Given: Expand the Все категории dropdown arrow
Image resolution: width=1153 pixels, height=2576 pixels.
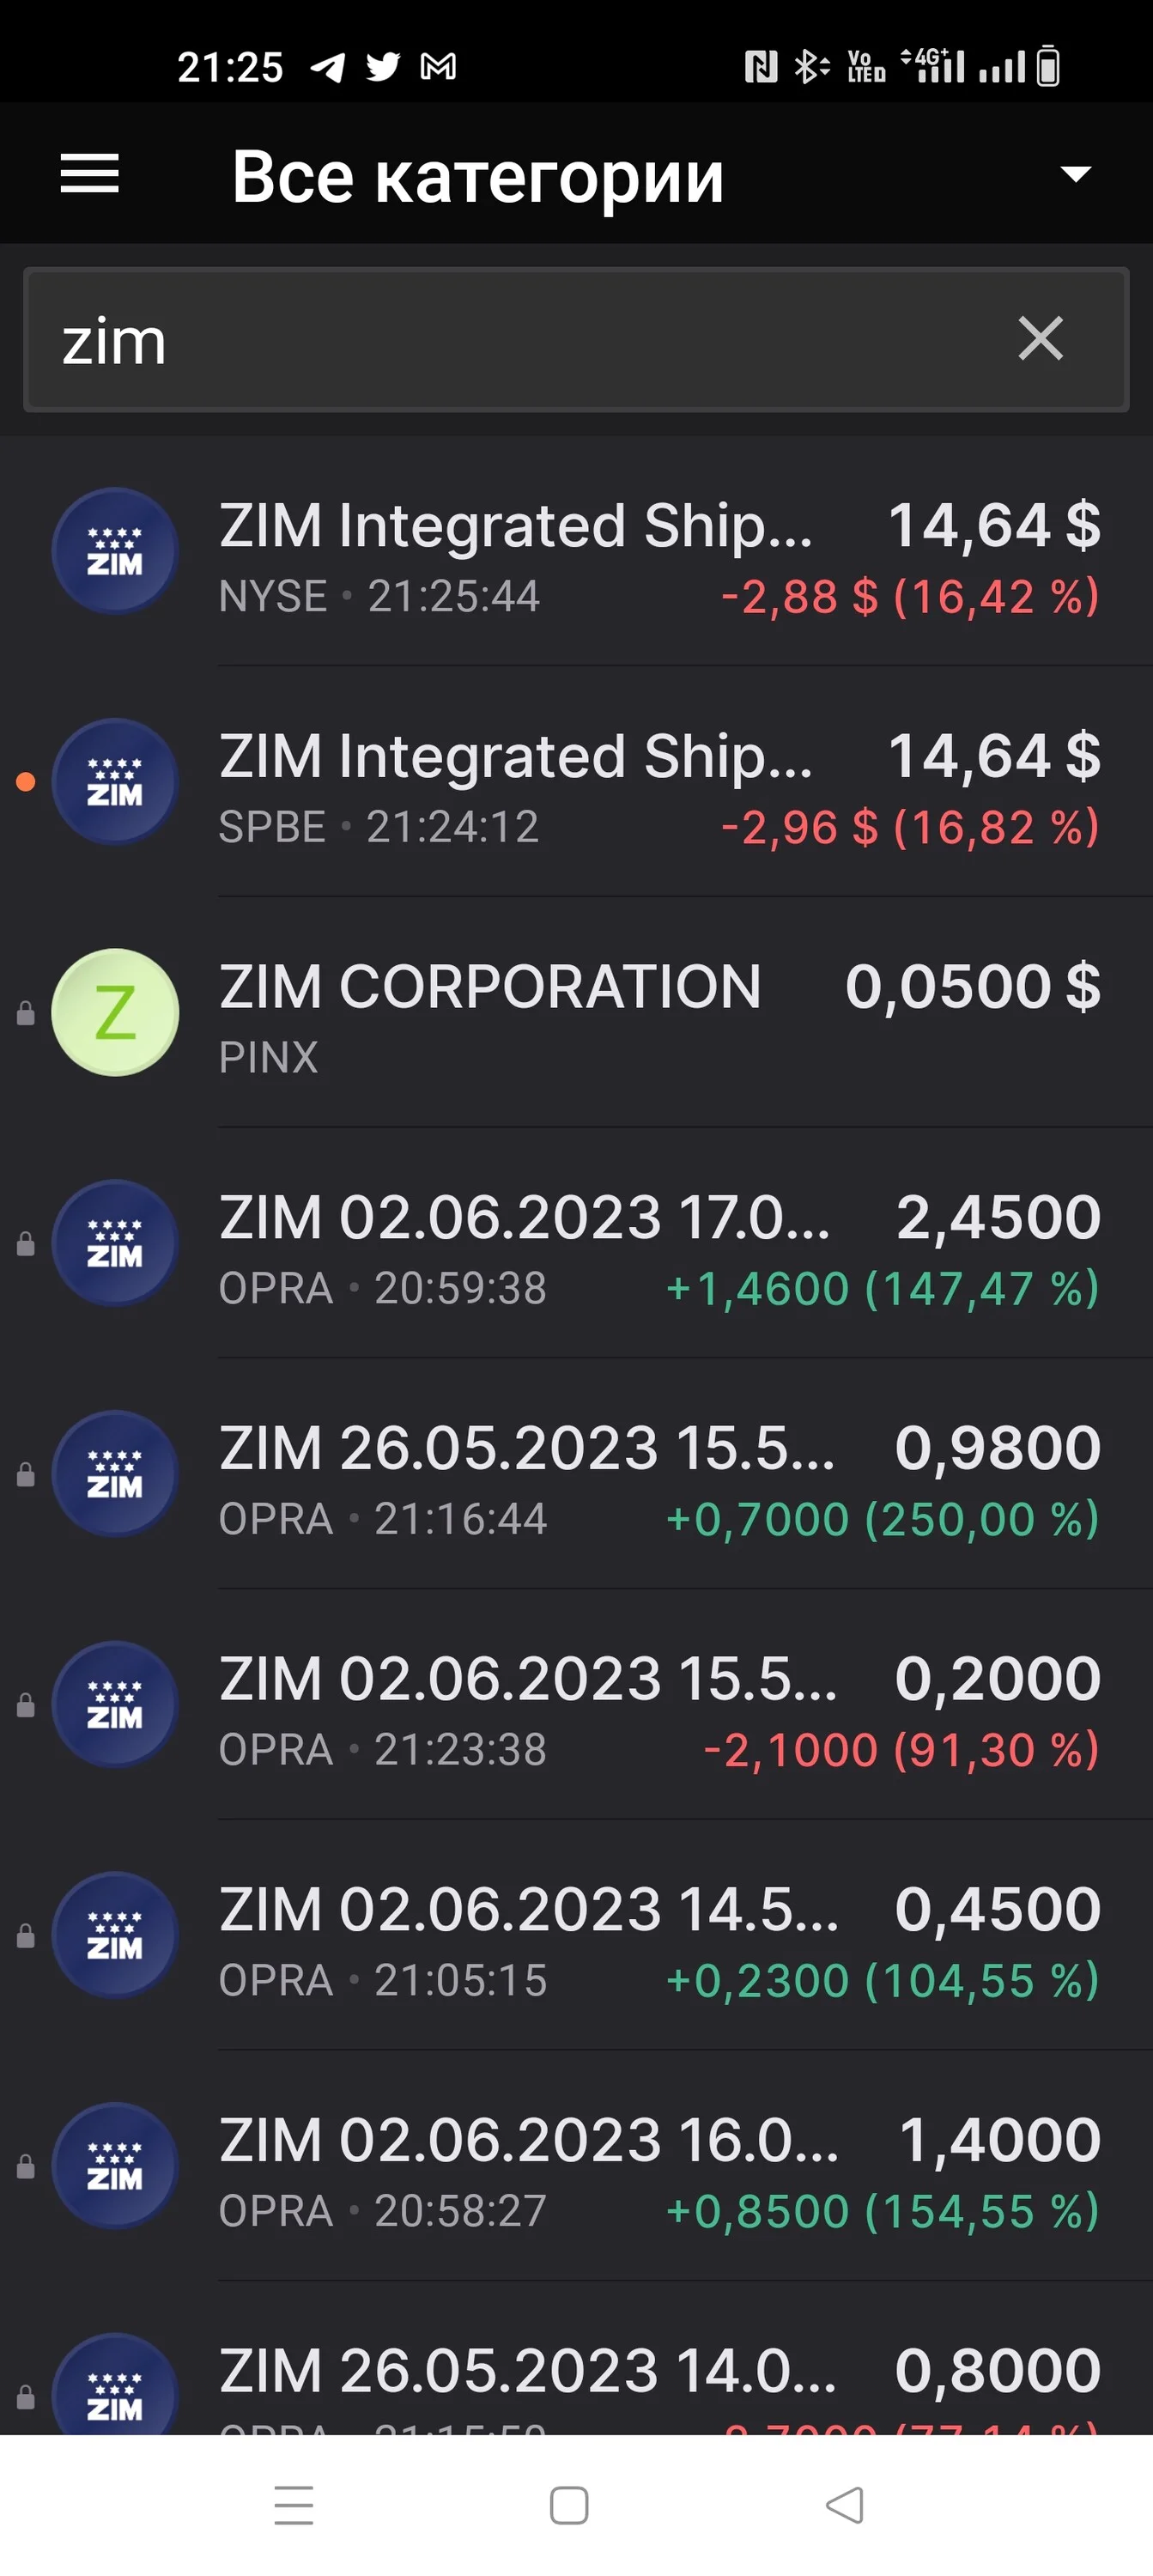Looking at the screenshot, I should point(1075,175).
